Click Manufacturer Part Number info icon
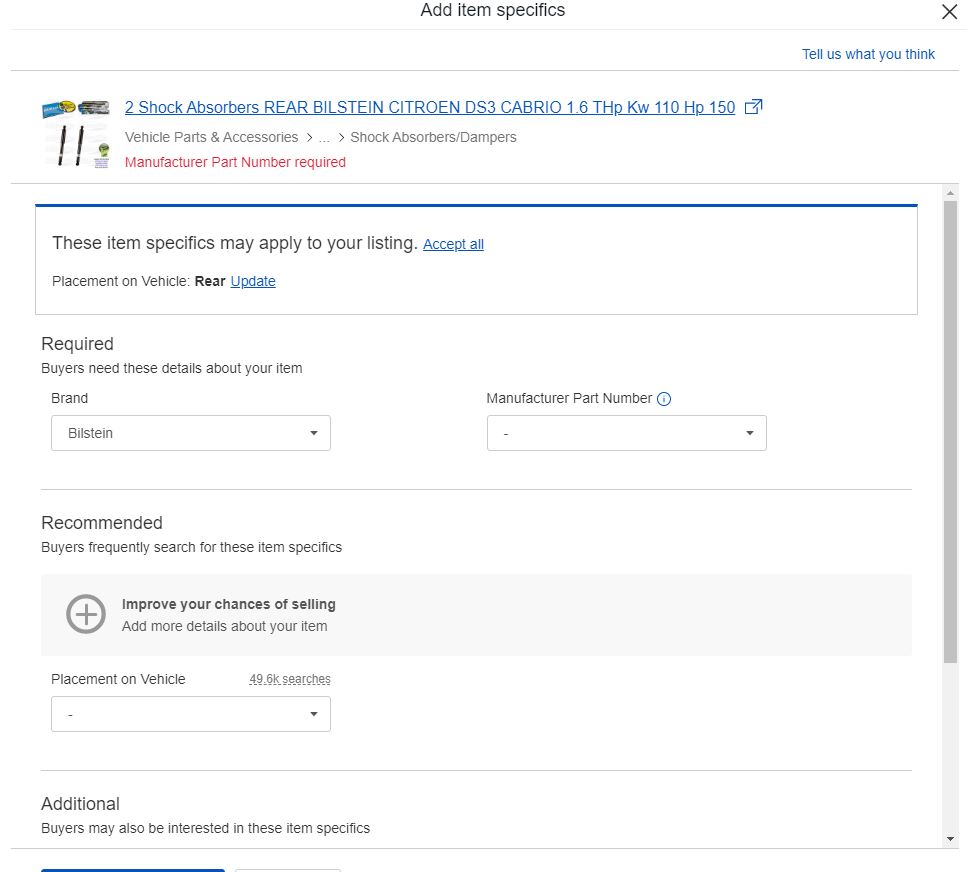The width and height of the screenshot is (967, 872). click(664, 399)
